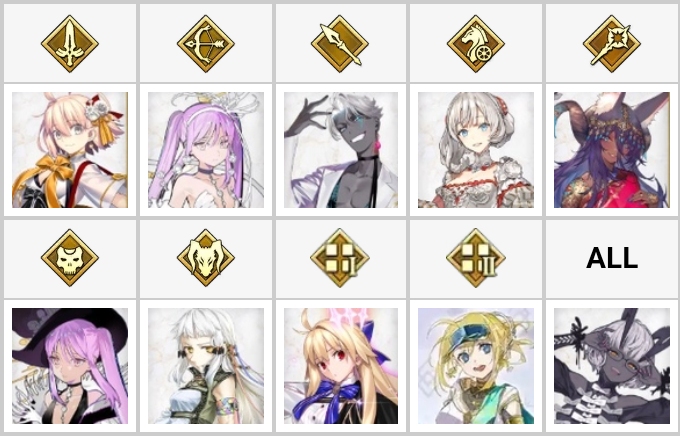
Task: Open the dark-skinned white-coat Lancer portrait
Action: [341, 150]
